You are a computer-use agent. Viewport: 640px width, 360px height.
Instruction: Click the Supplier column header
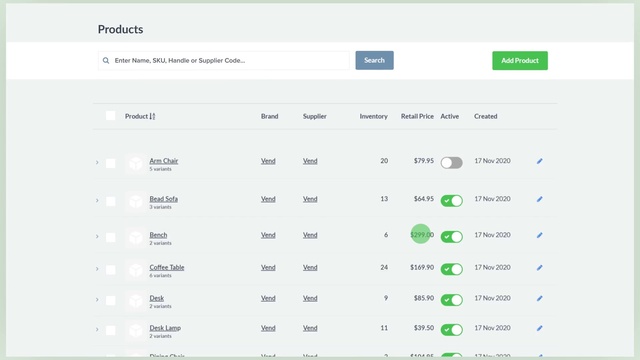click(x=314, y=116)
